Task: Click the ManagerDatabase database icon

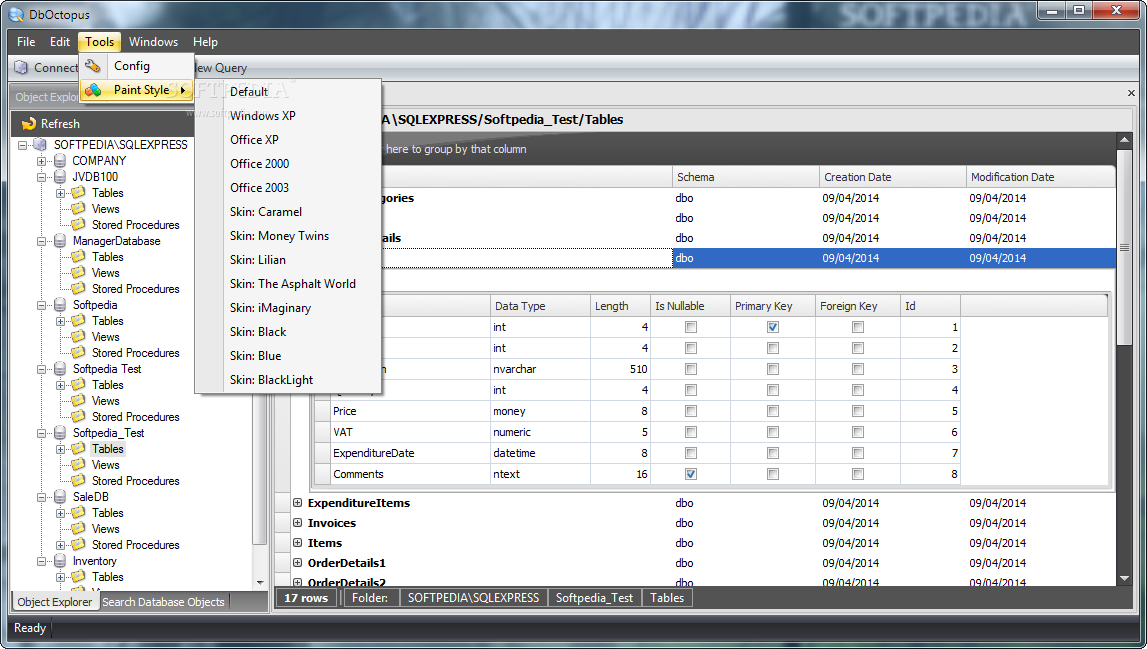Action: [x=60, y=241]
